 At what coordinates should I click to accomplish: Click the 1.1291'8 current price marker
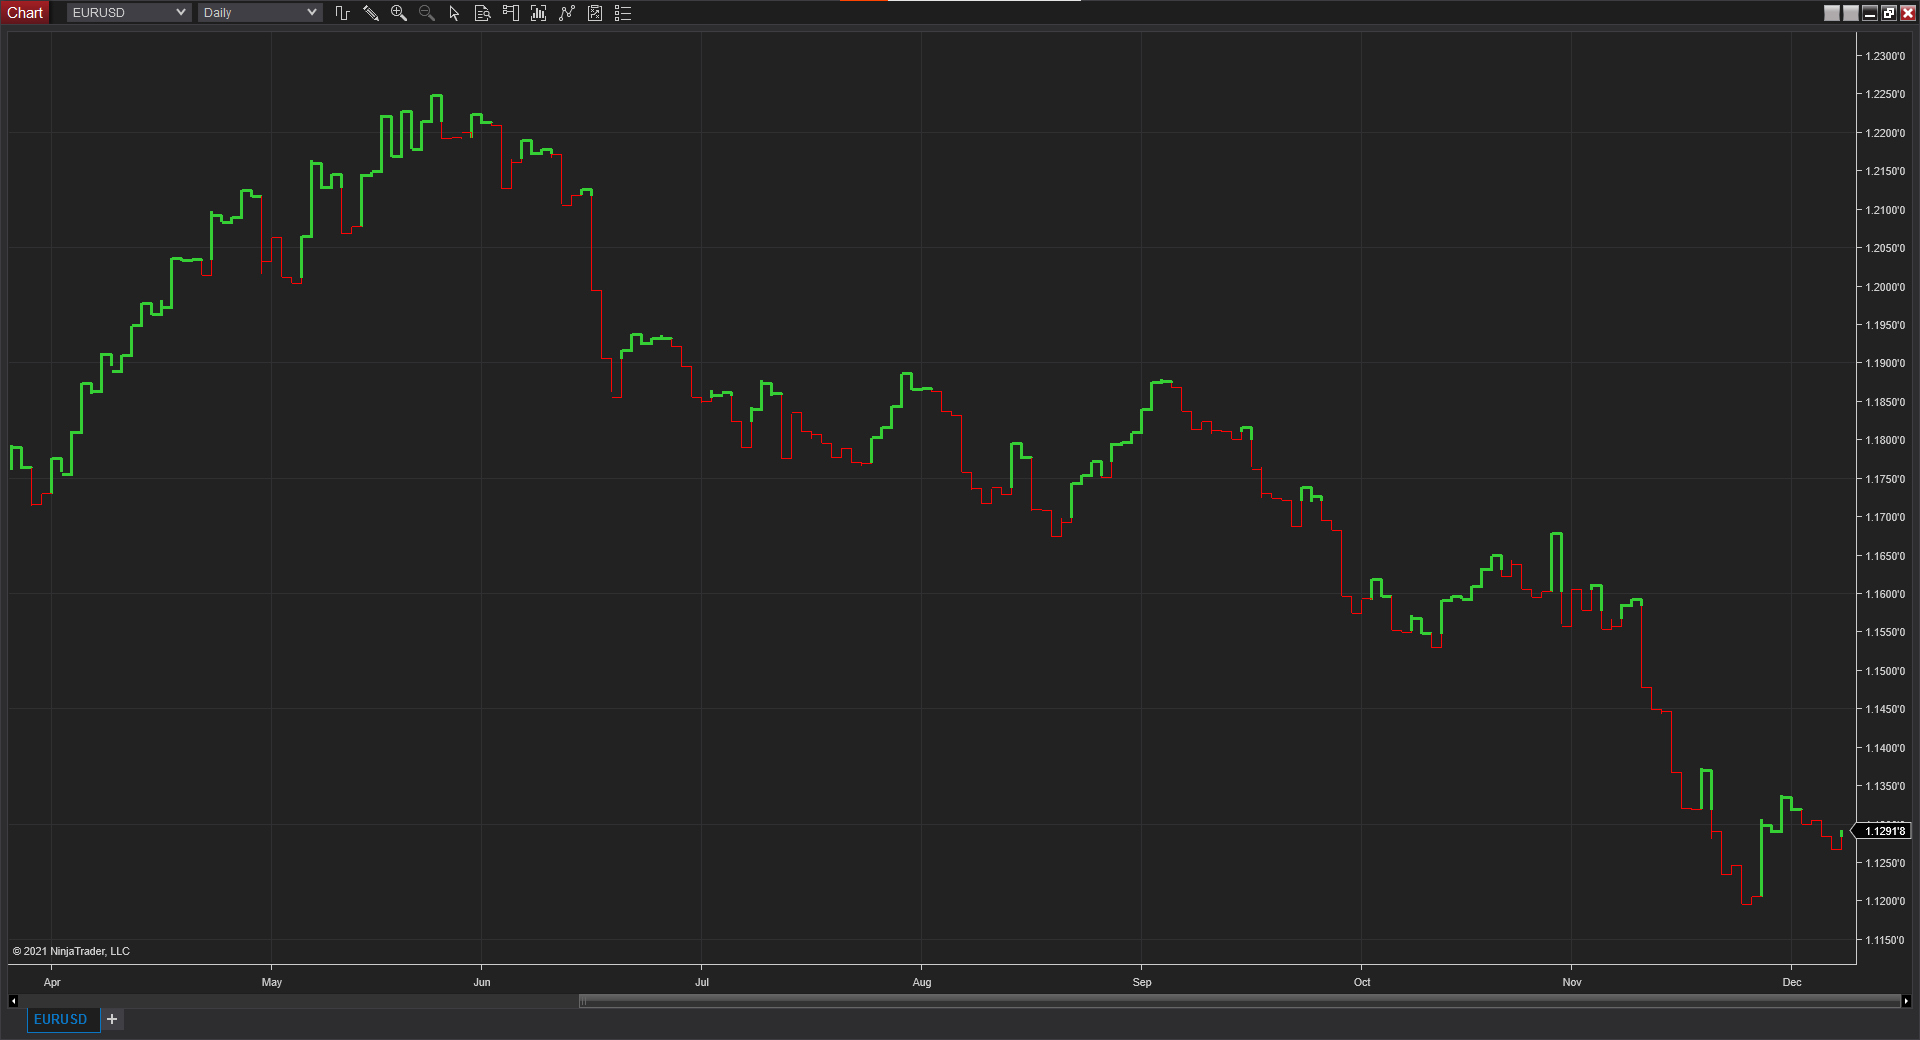coord(1884,831)
